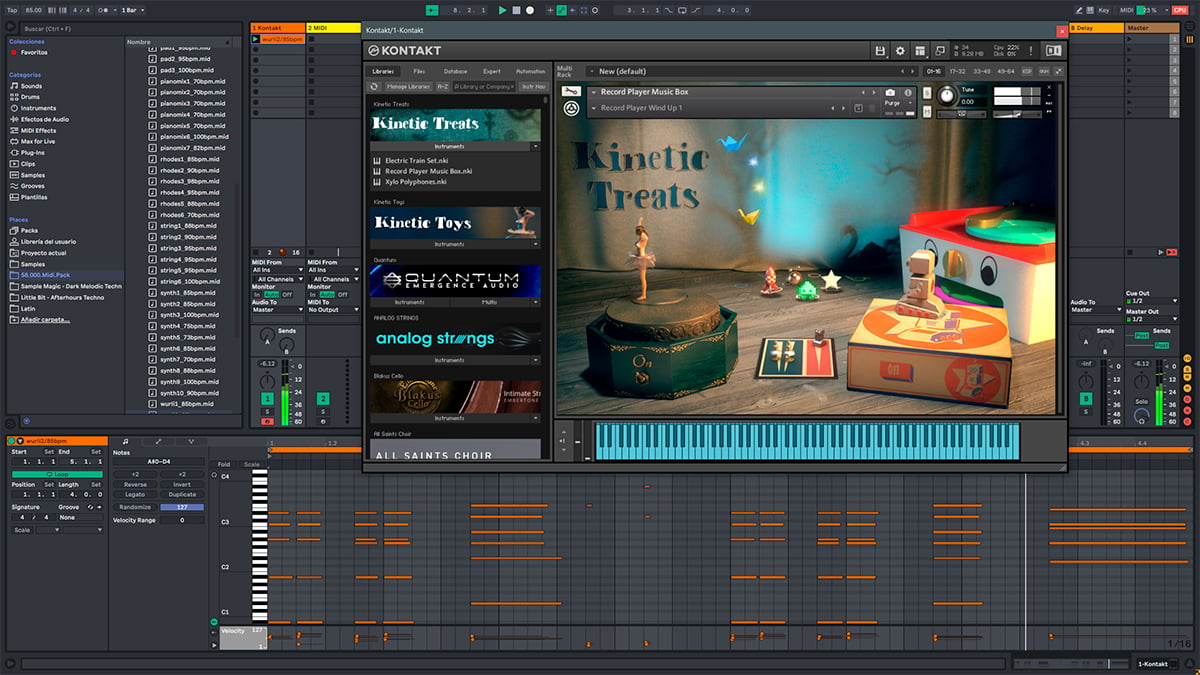Screen dimensions: 1200x675
Task: Set track 1 Monitor to Auto
Action: [272, 294]
